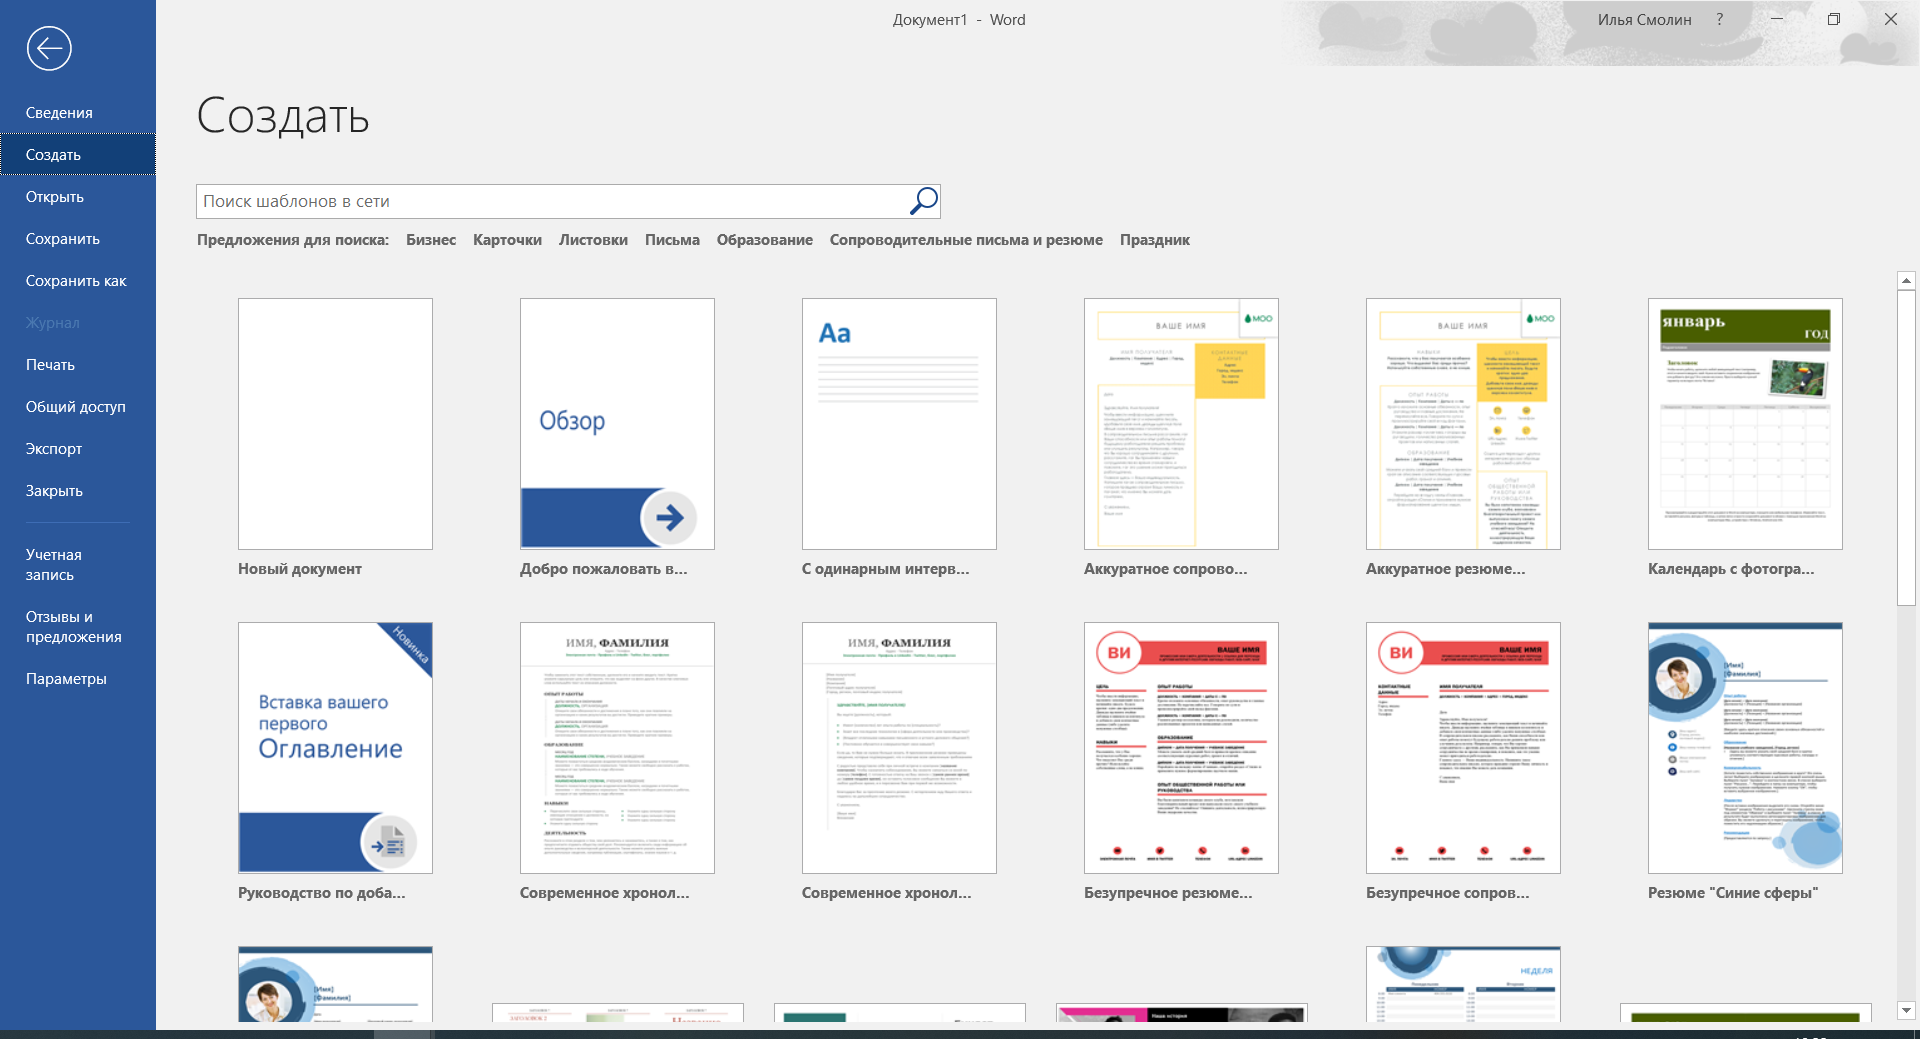Open Параметры from the sidebar
The height and width of the screenshot is (1039, 1920).
coord(65,678)
